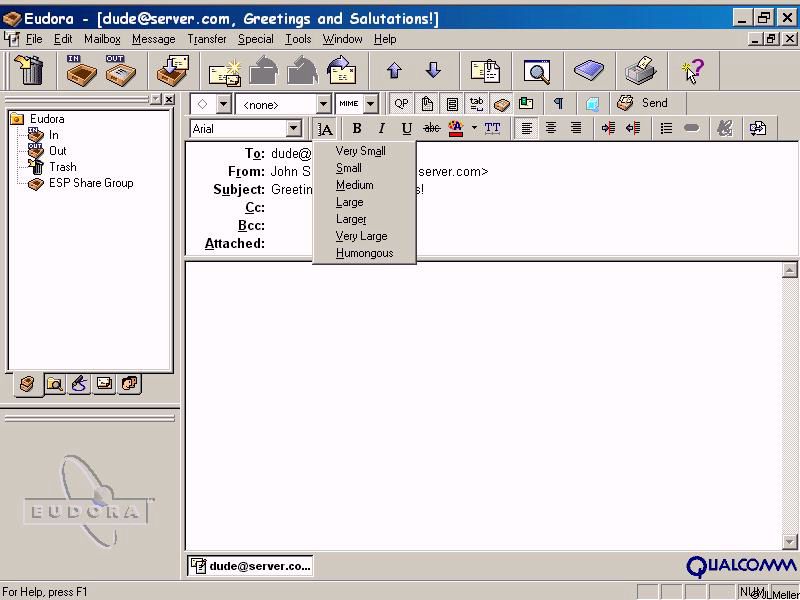Toggle the TT fixed-width font button
Screen dimensions: 800x600
tap(492, 128)
